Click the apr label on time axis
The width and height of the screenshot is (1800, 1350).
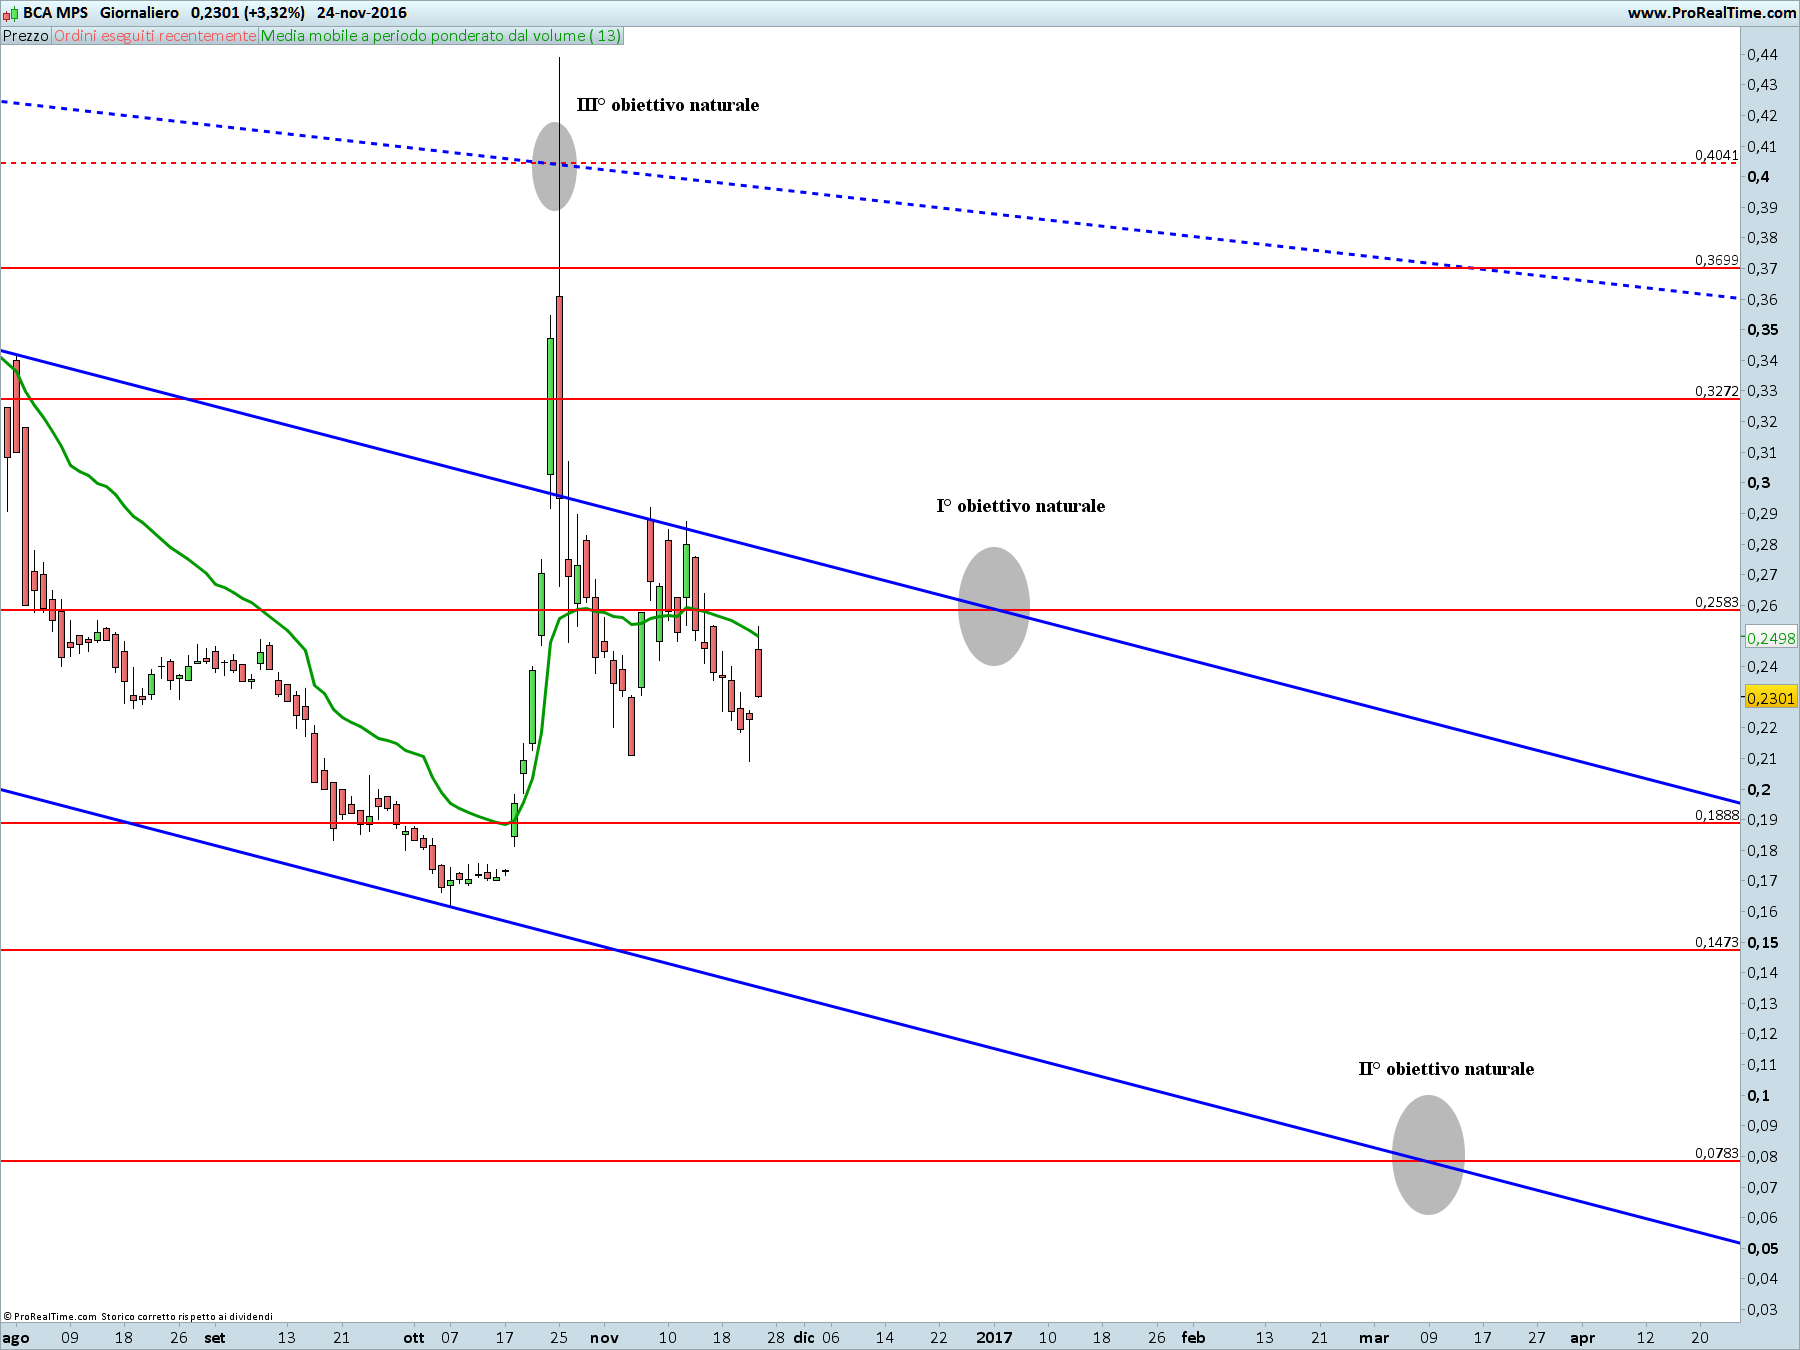pyautogui.click(x=1582, y=1338)
